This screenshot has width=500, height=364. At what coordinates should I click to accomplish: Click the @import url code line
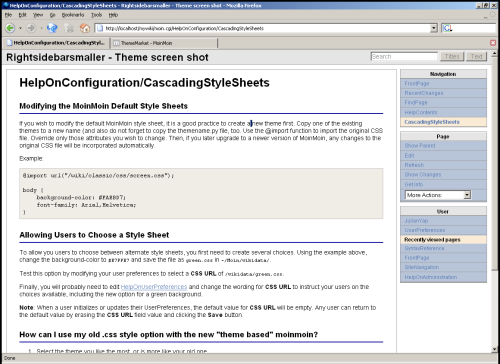[98, 175]
